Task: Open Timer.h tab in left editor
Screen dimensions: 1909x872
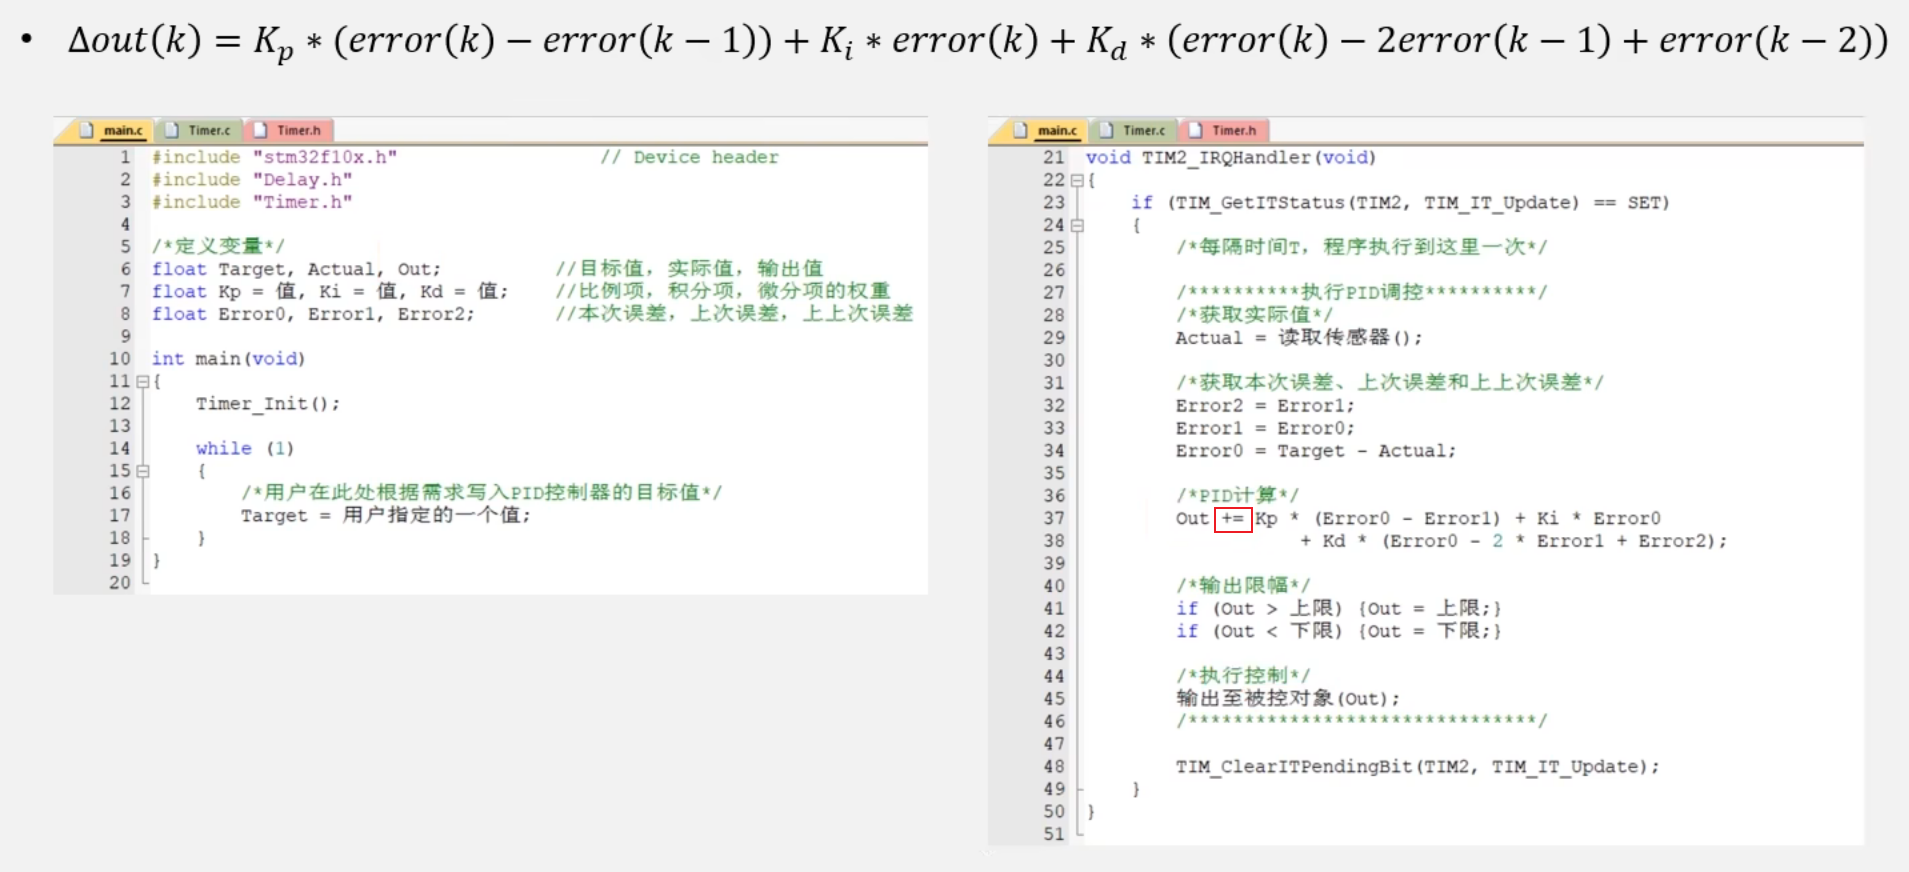Action: 288,130
